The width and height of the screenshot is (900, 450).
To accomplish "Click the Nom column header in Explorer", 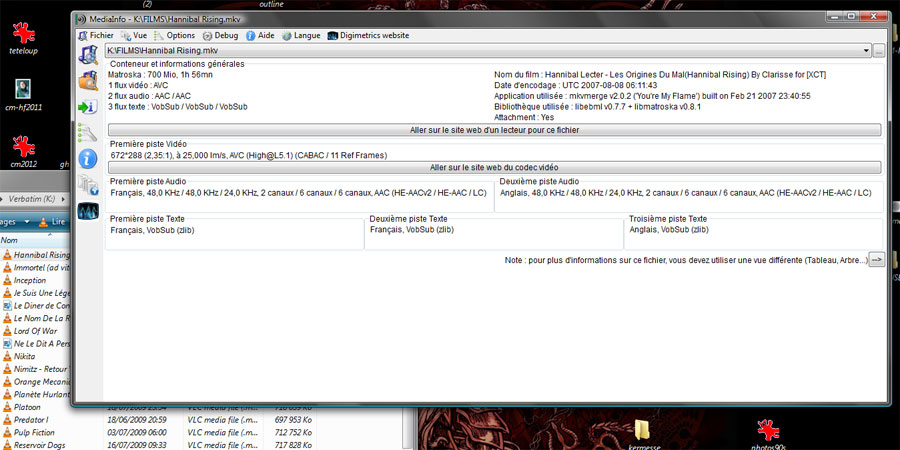I will click(34, 240).
